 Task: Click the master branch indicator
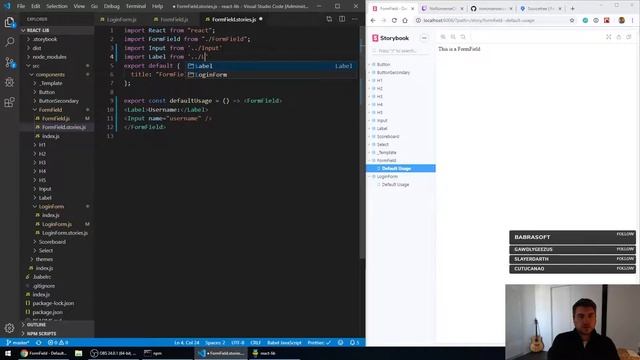[18, 342]
